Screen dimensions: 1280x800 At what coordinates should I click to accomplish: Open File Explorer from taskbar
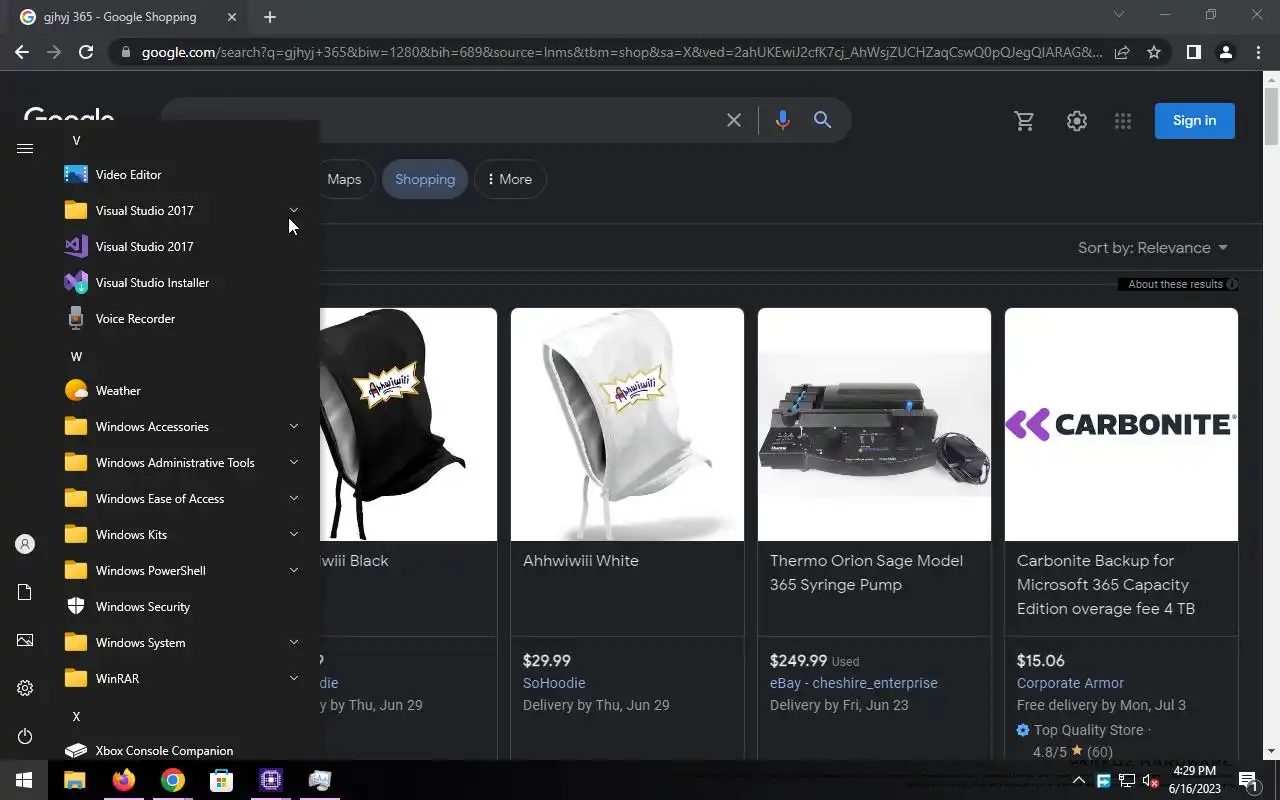[x=75, y=780]
